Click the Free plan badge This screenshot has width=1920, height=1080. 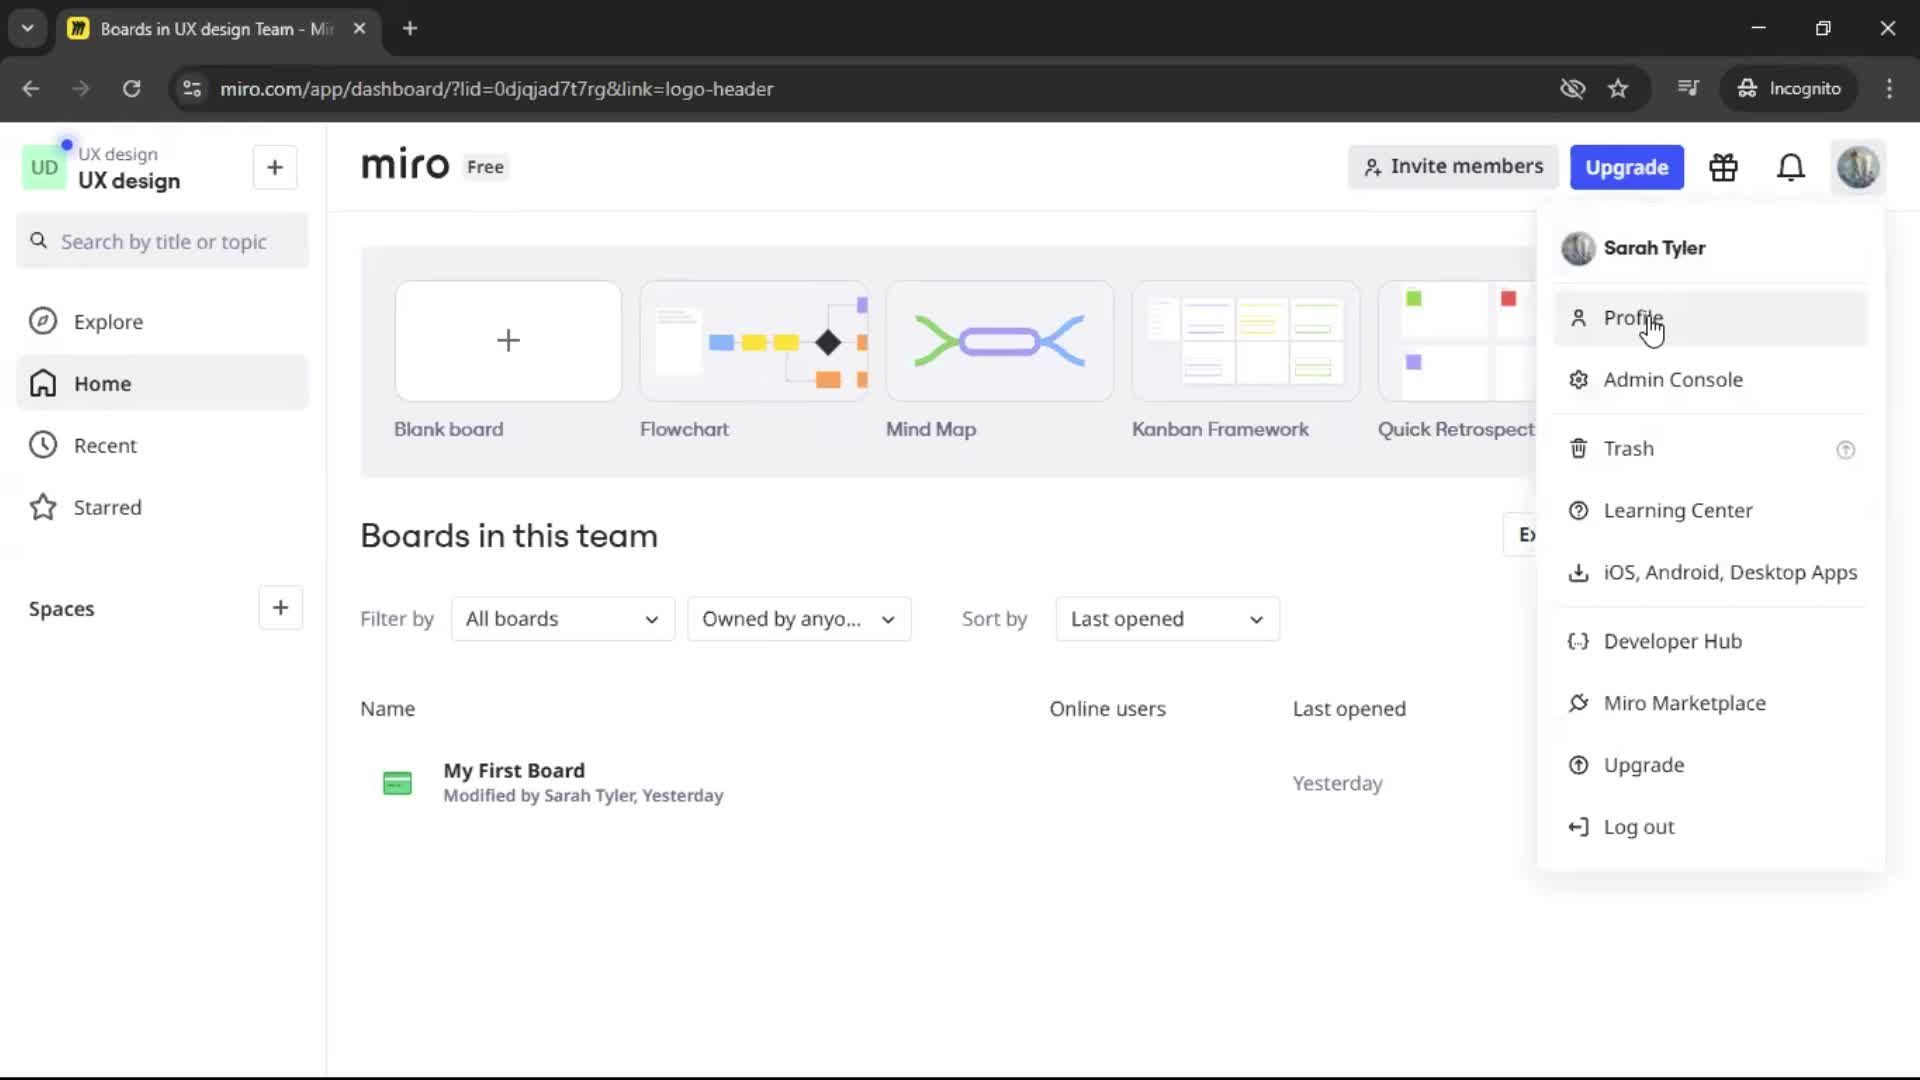pyautogui.click(x=485, y=167)
